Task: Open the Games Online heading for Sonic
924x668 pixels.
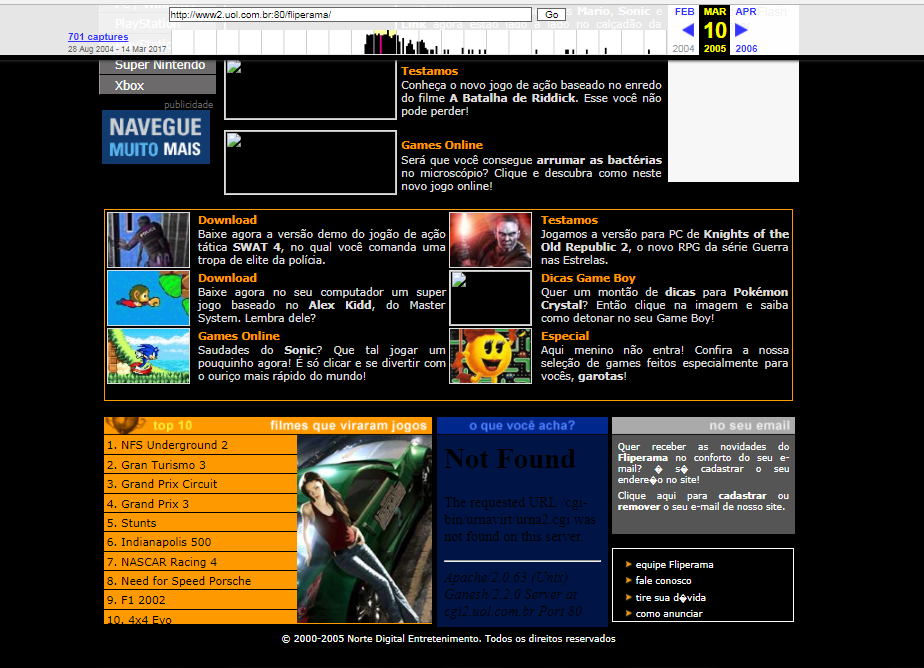Action: (x=239, y=336)
